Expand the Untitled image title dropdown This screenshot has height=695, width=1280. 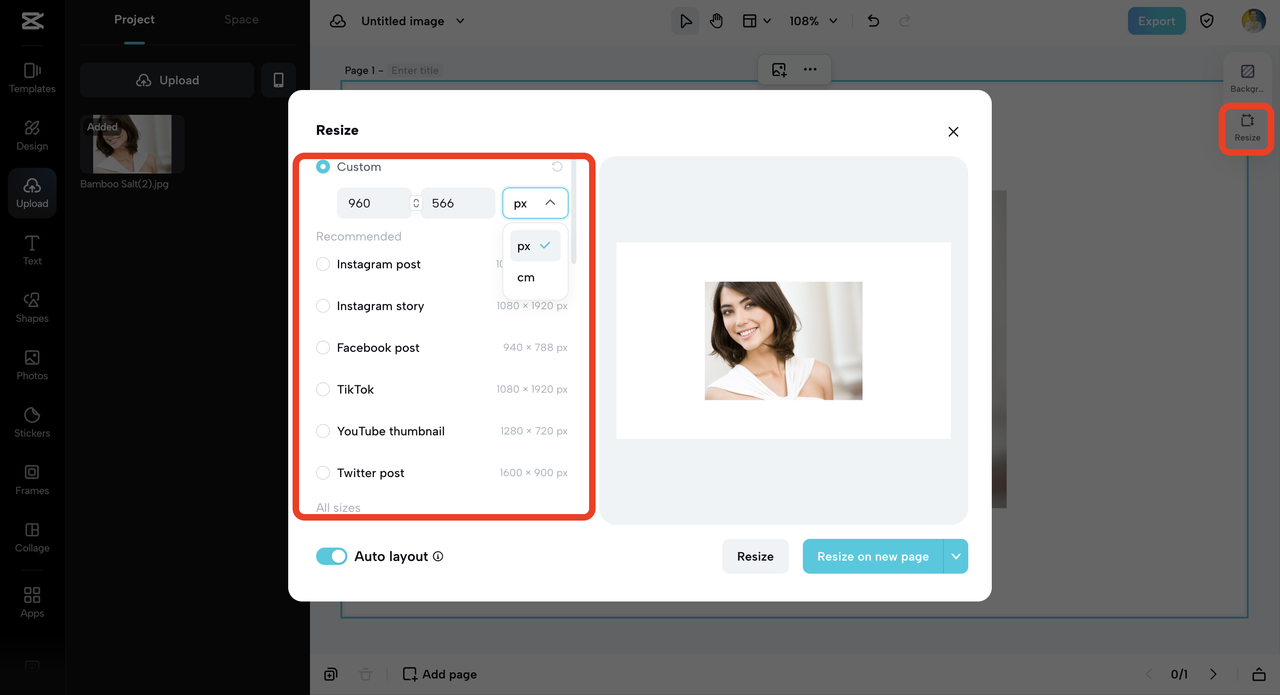pyautogui.click(x=460, y=21)
